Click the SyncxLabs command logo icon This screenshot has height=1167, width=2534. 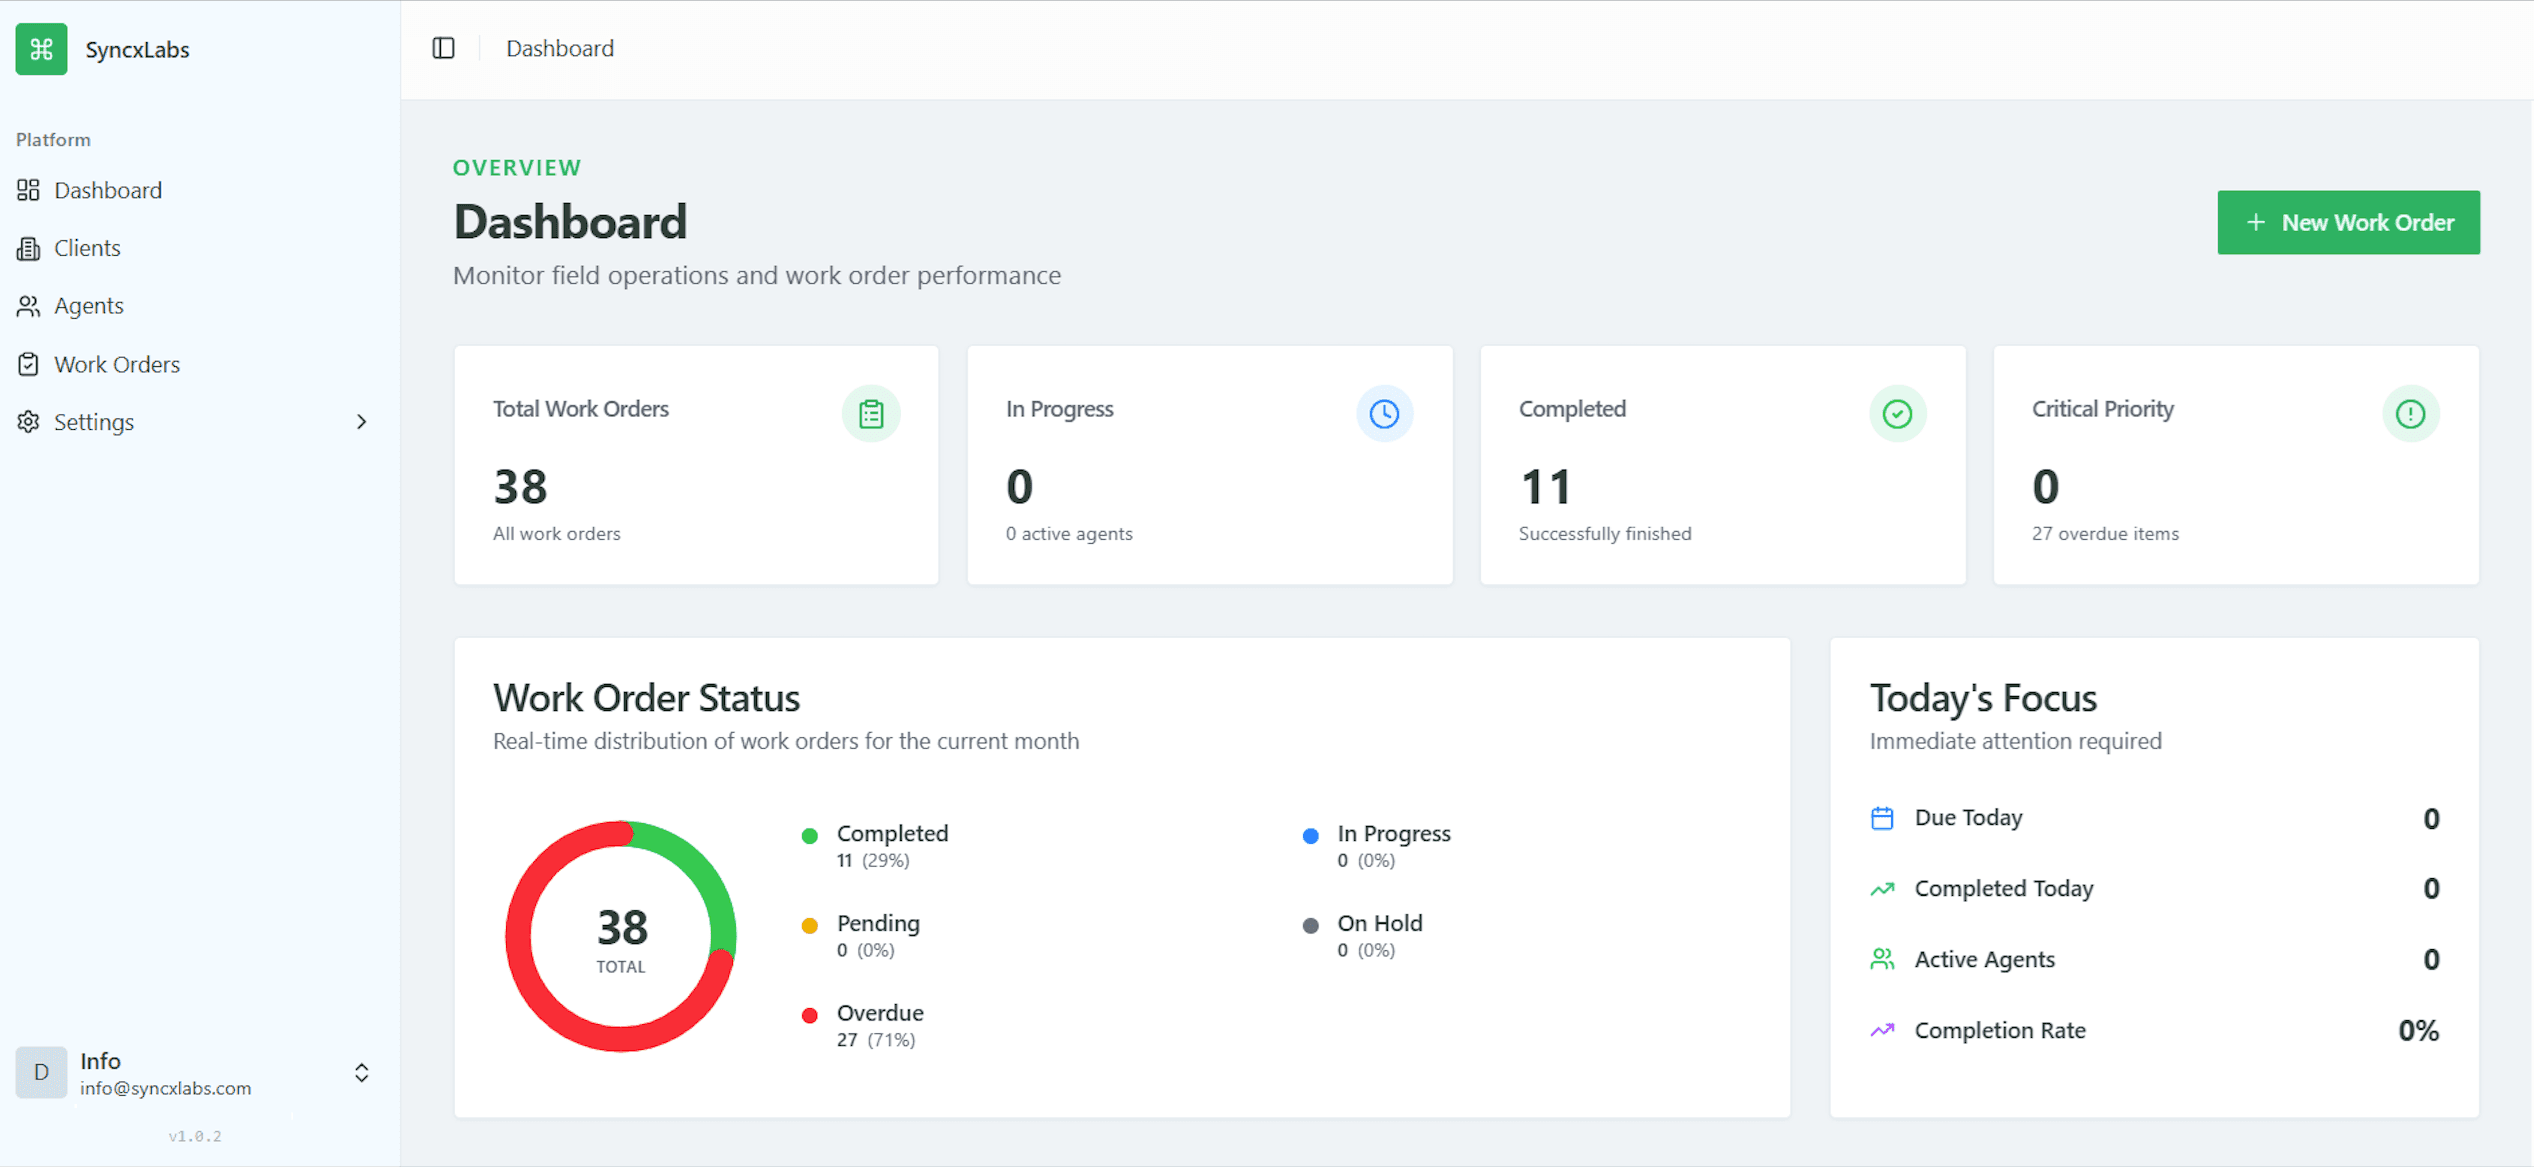click(x=40, y=48)
